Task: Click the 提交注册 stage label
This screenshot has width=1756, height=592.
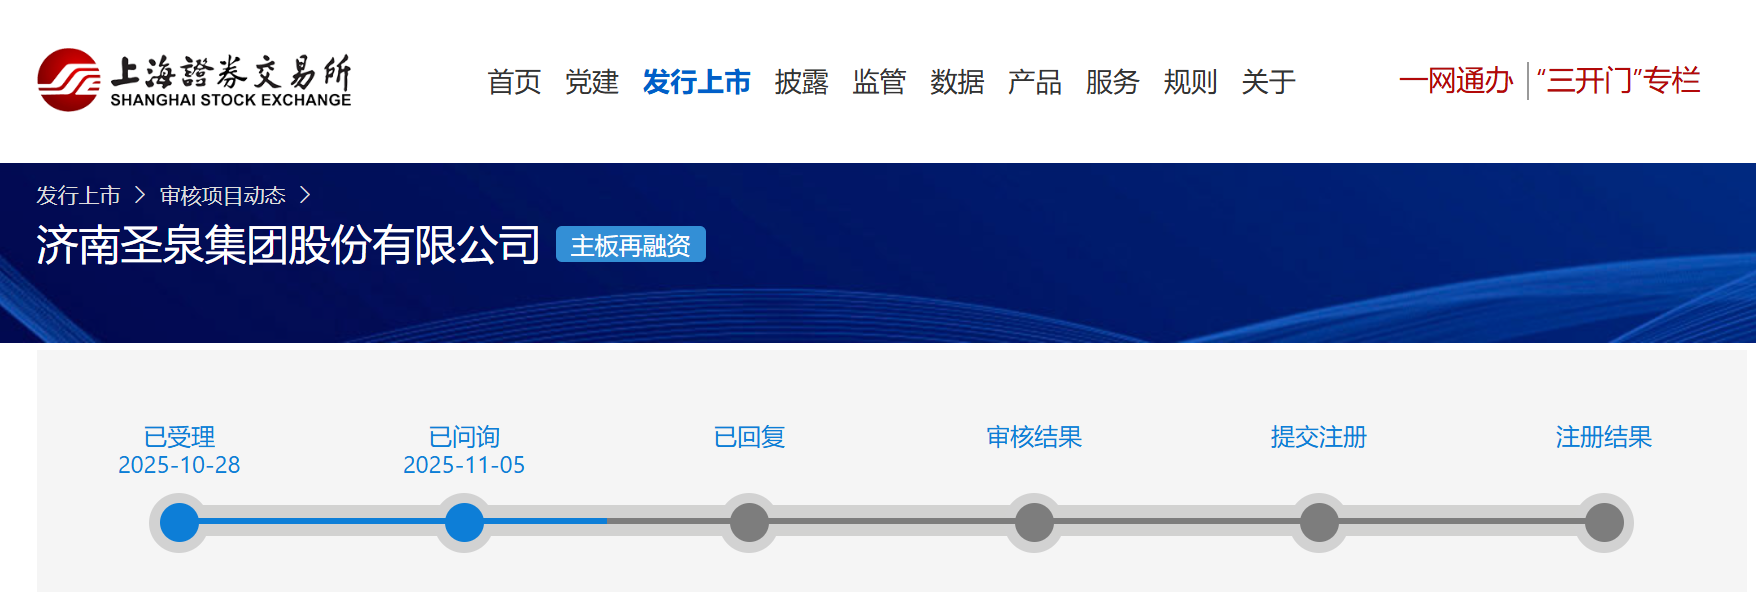Action: point(1319,437)
